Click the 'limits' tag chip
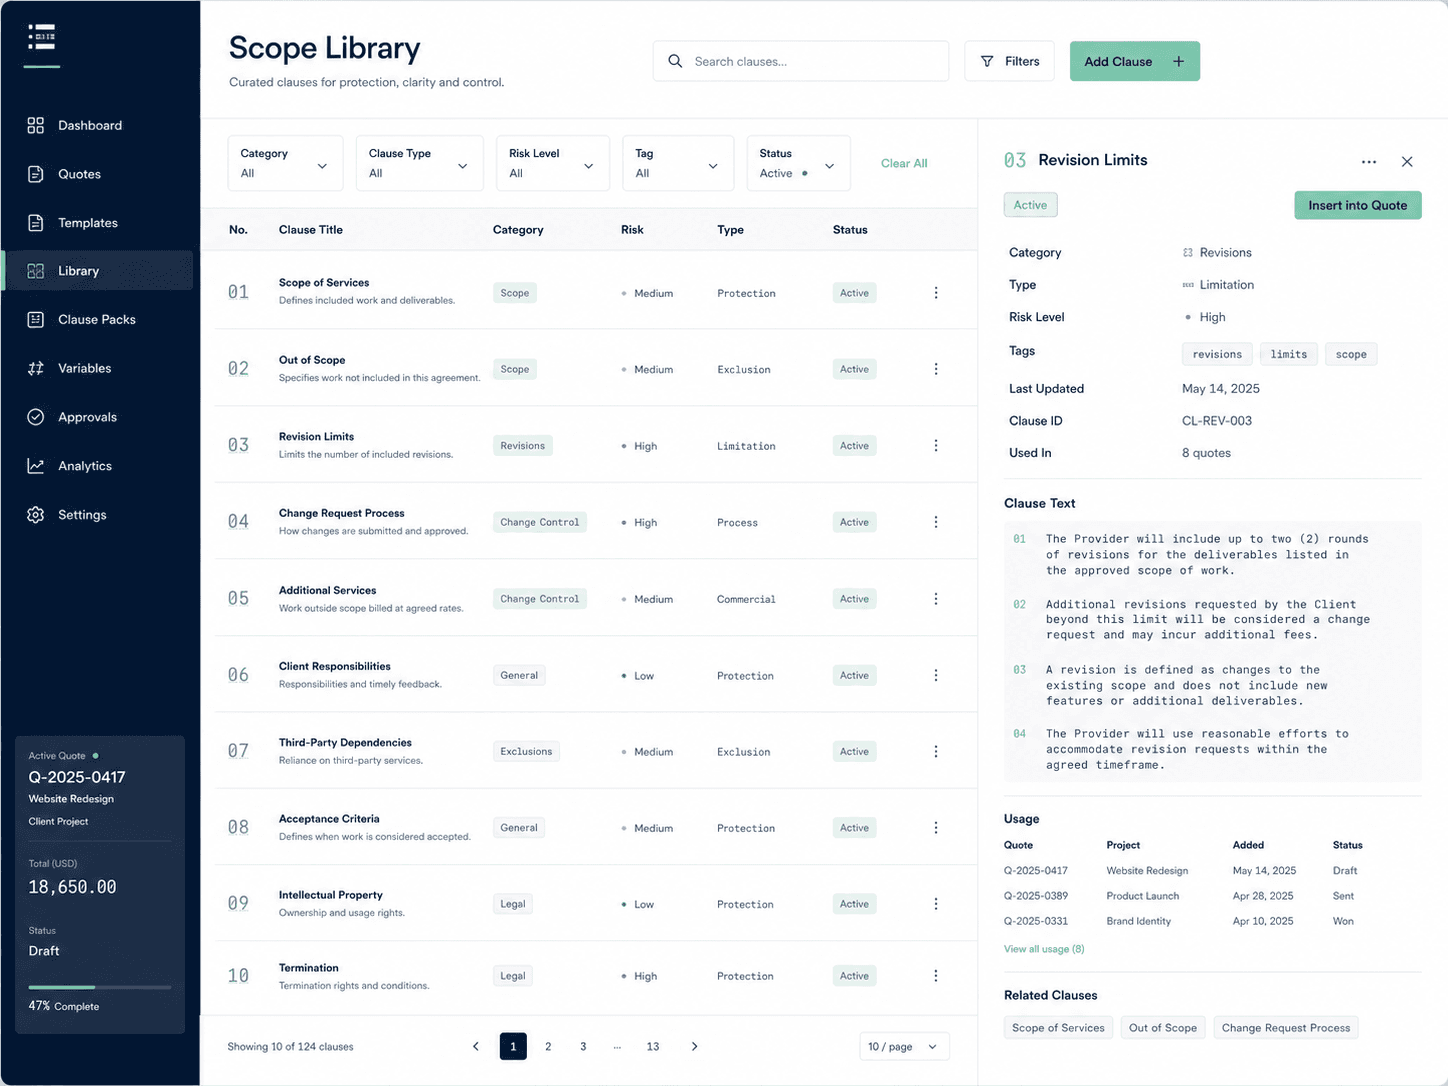1448x1086 pixels. (1289, 354)
